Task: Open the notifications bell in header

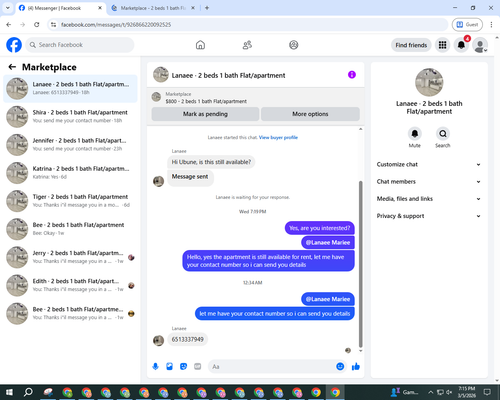Action: pos(461,45)
